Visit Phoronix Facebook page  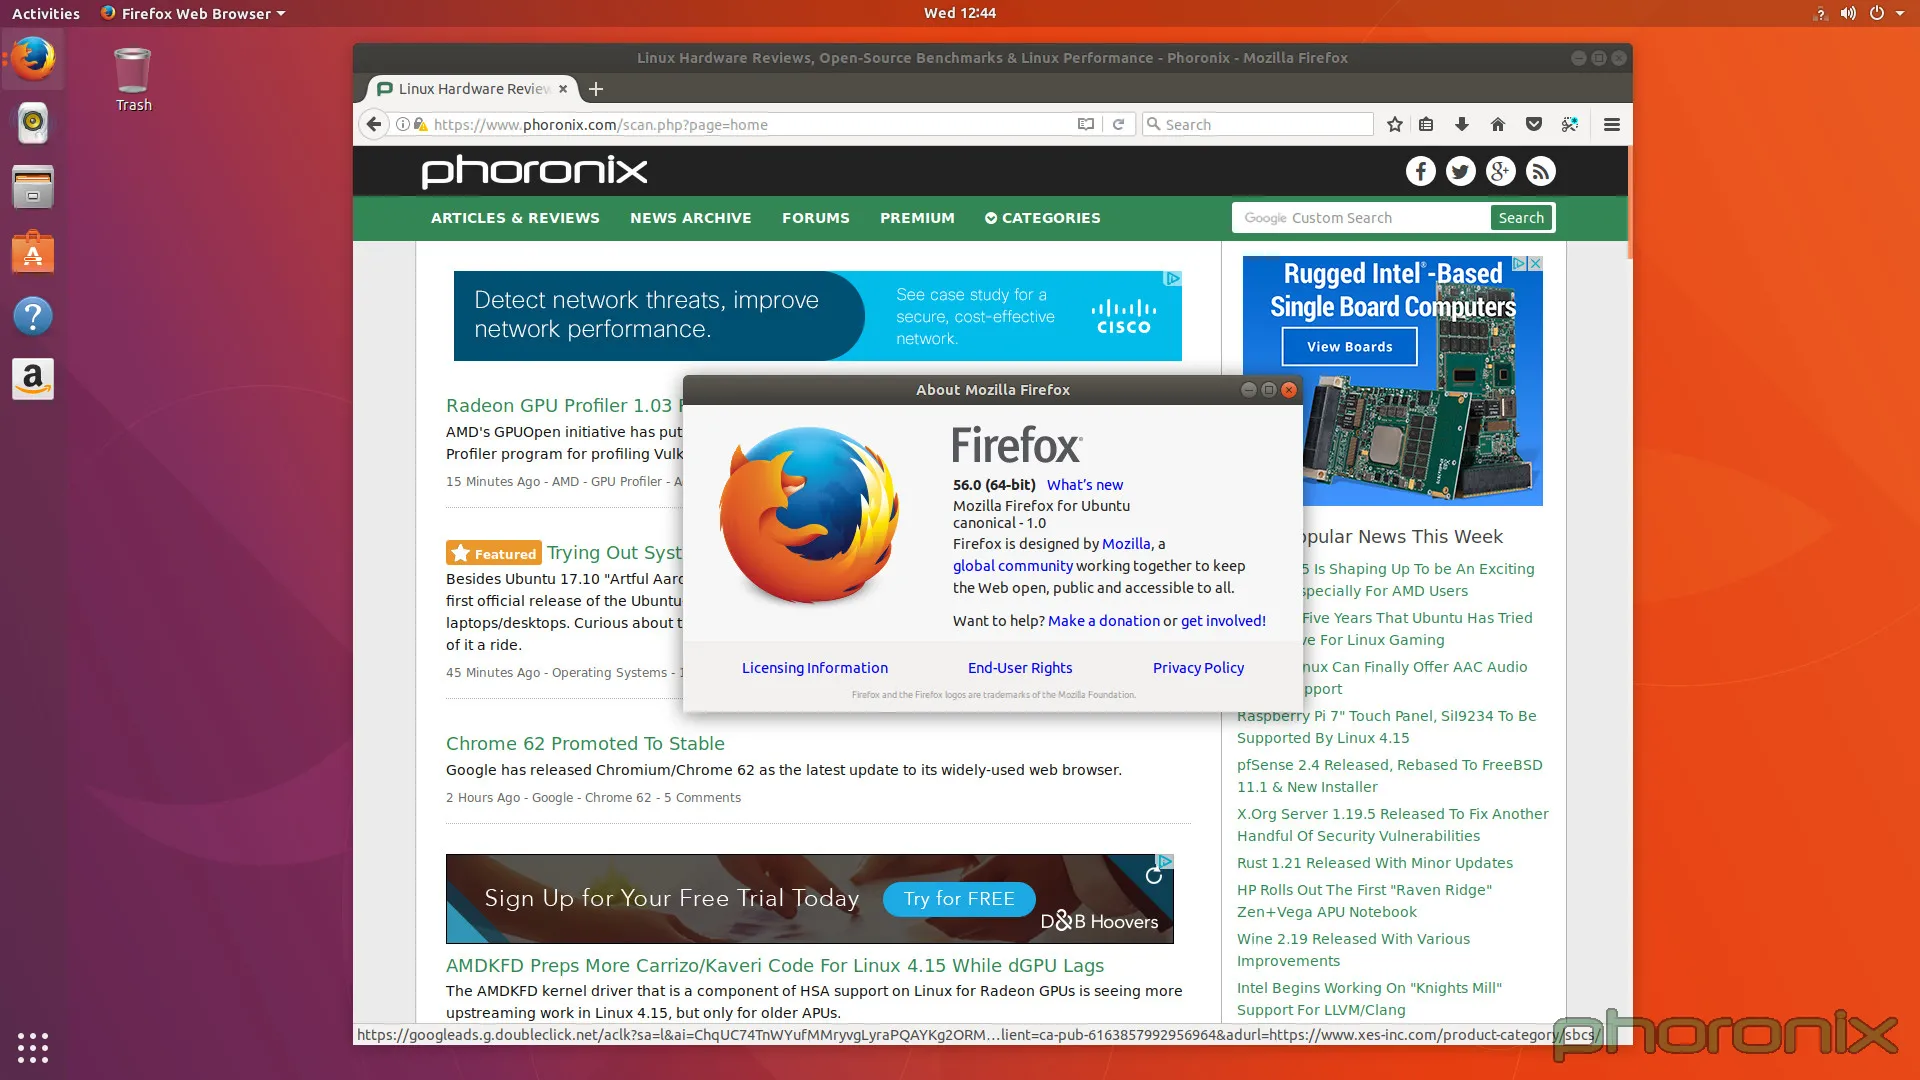pos(1420,171)
